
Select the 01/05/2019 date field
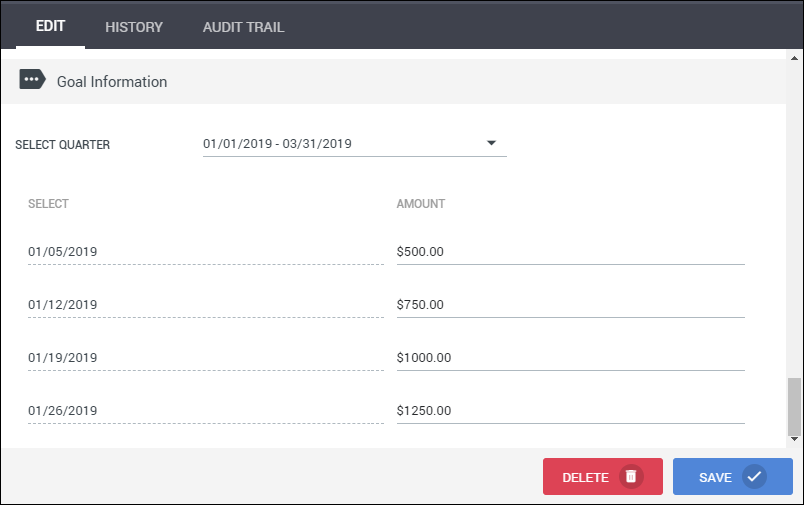(205, 252)
